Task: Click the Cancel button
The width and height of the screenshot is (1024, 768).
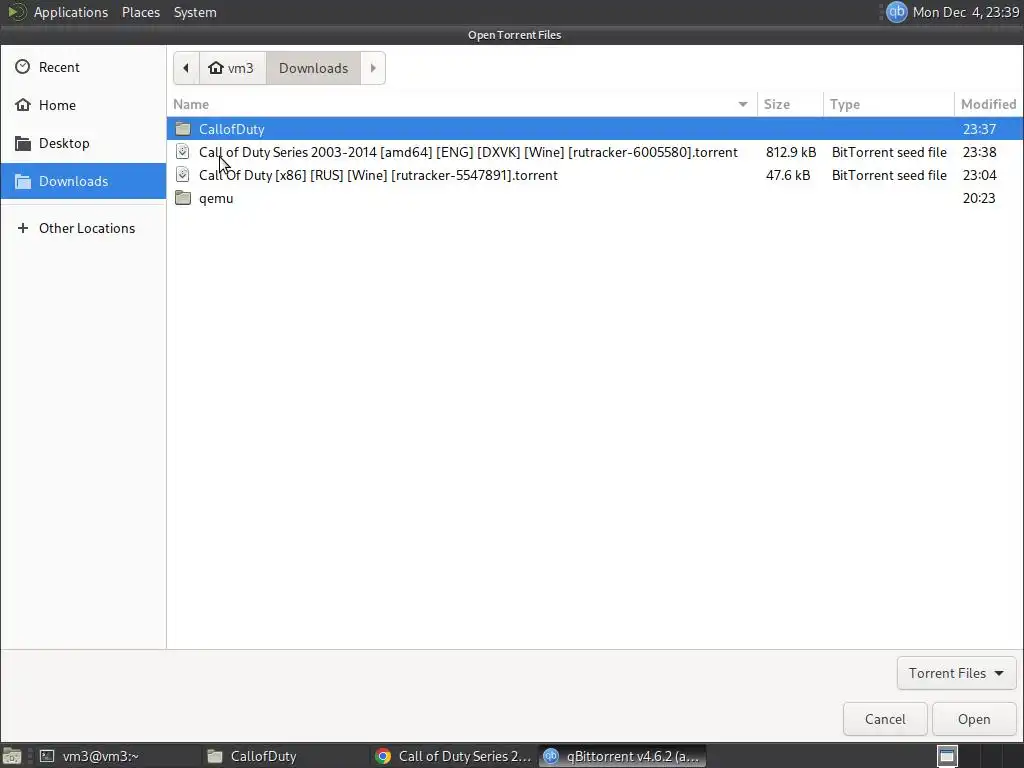Action: 885,719
